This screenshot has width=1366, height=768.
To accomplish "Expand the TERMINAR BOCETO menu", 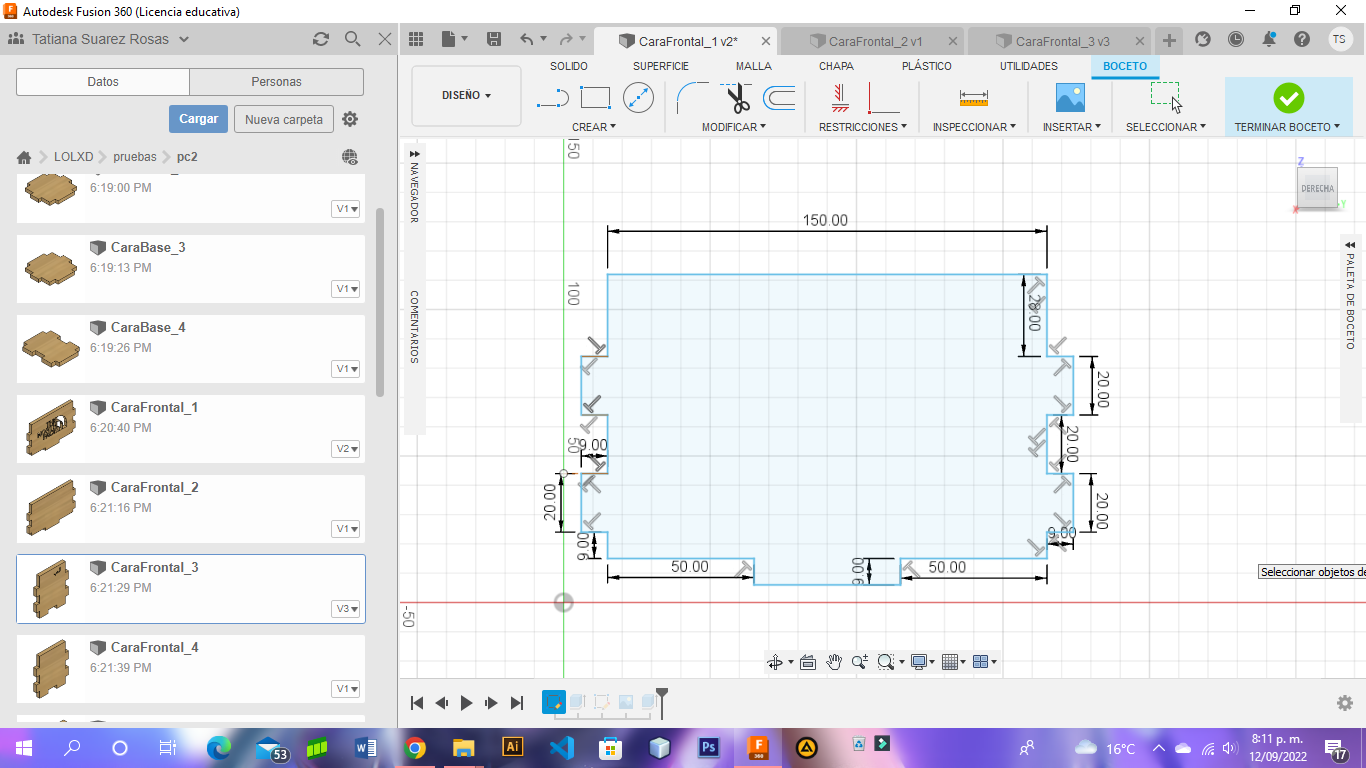I will coord(1287,127).
